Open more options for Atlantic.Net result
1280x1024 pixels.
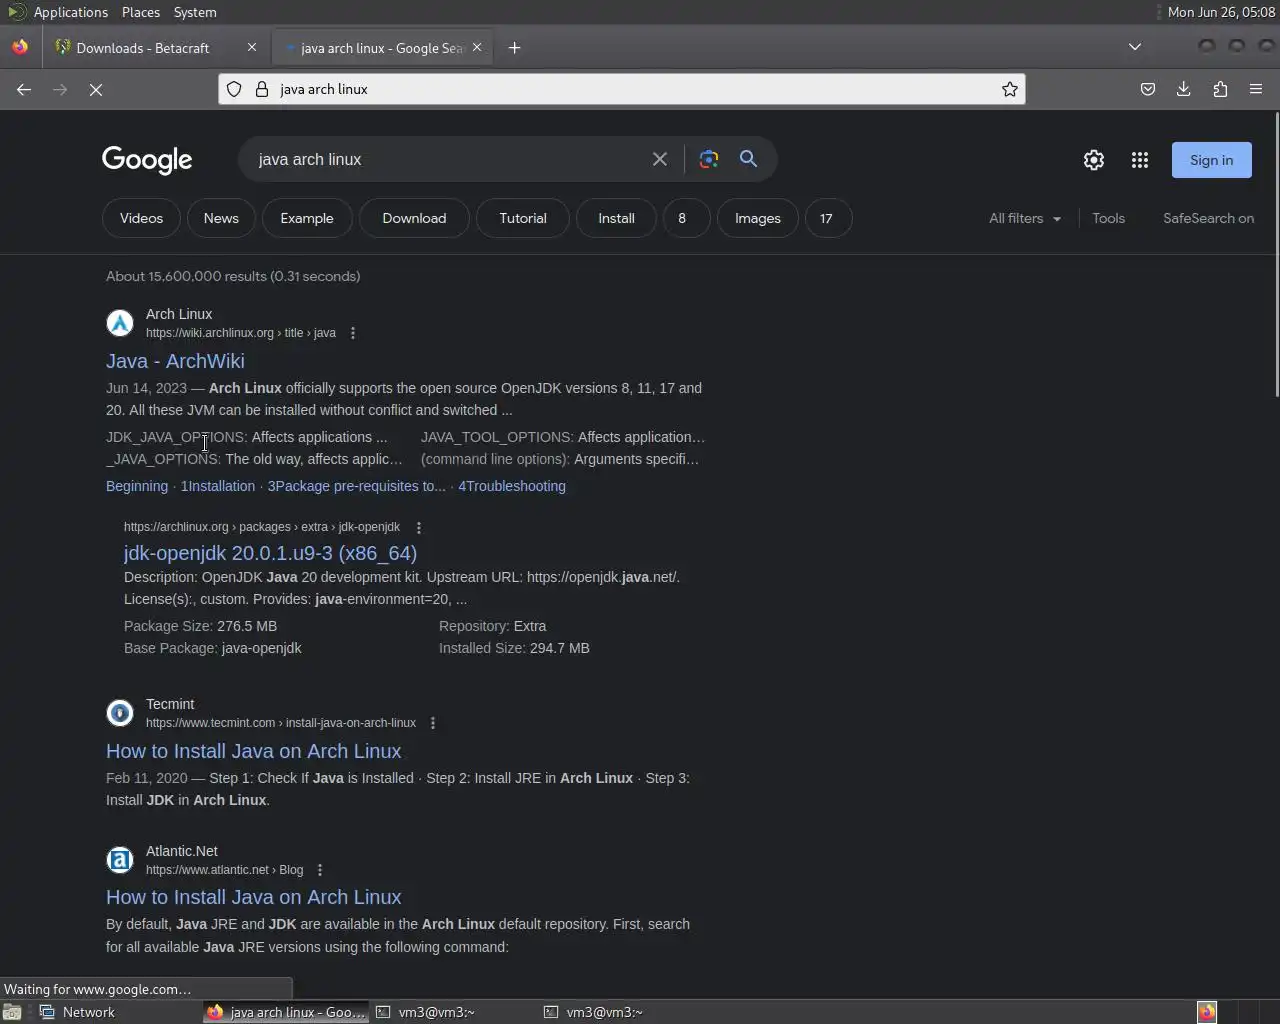pyautogui.click(x=320, y=870)
